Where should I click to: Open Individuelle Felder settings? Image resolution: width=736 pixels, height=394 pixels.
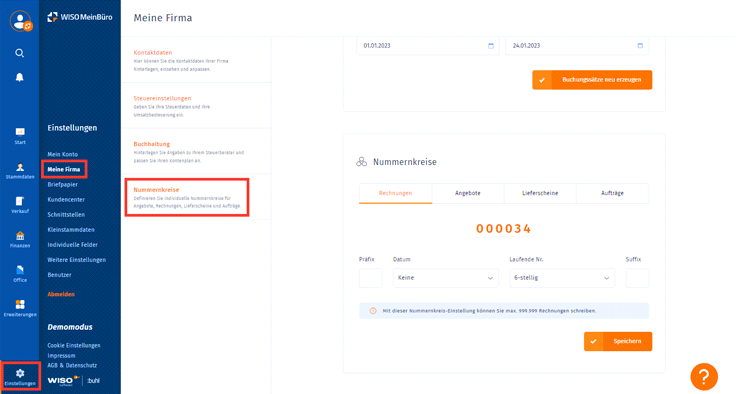point(72,245)
